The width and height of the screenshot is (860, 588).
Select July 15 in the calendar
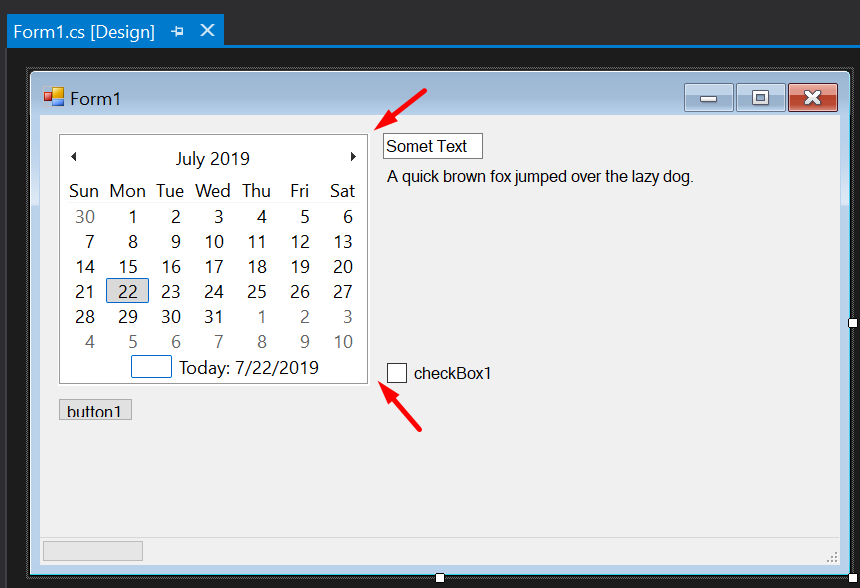(x=128, y=267)
